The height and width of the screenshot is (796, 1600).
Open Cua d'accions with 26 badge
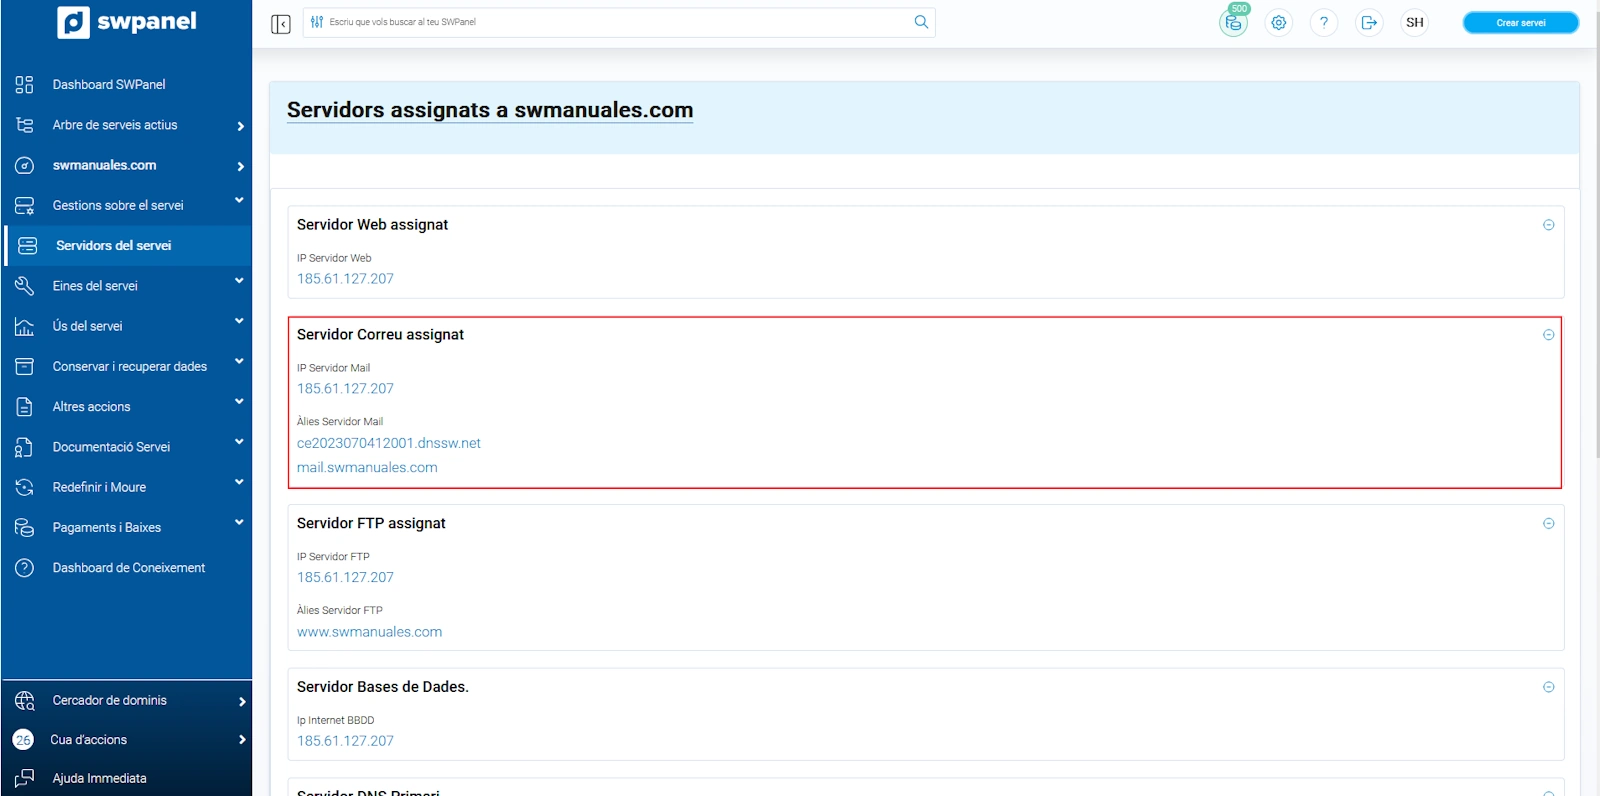click(89, 740)
